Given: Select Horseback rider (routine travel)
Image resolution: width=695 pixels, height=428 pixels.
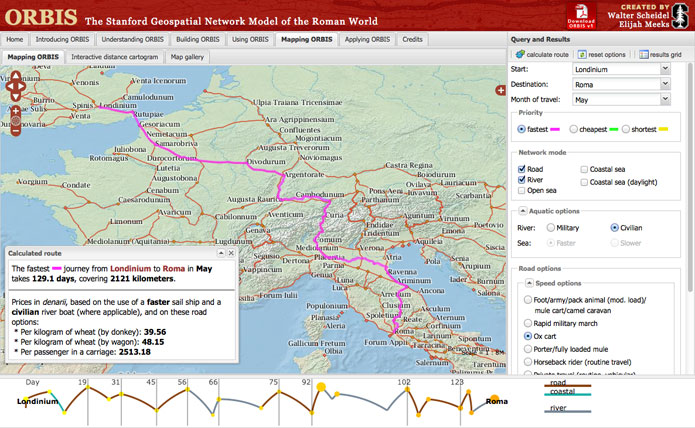Looking at the screenshot, I should click(528, 362).
